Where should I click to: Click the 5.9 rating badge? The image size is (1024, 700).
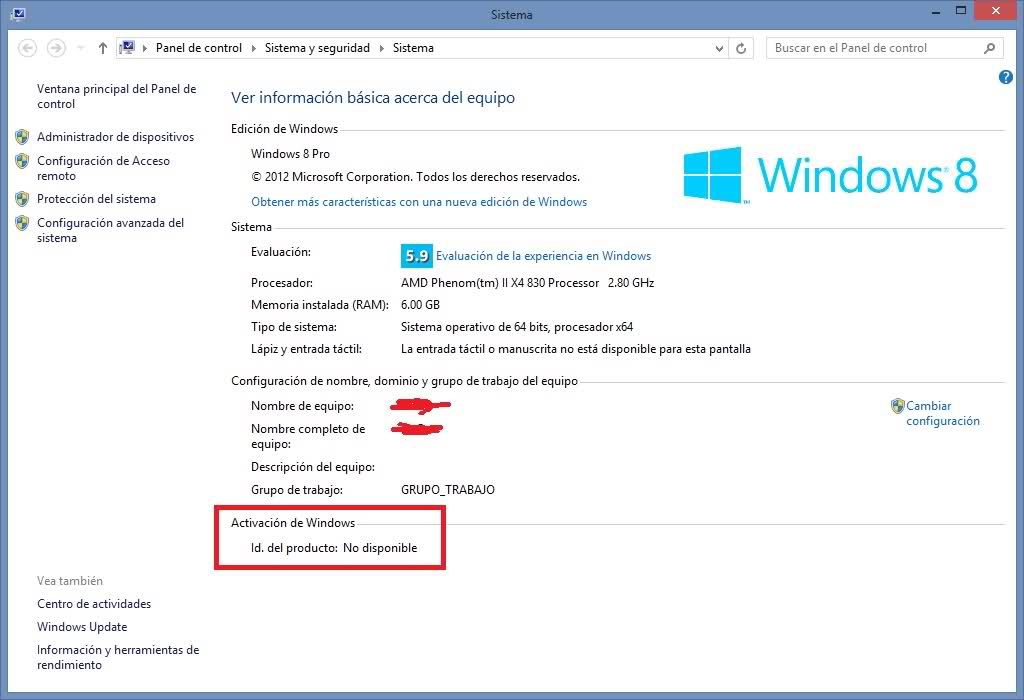click(417, 256)
